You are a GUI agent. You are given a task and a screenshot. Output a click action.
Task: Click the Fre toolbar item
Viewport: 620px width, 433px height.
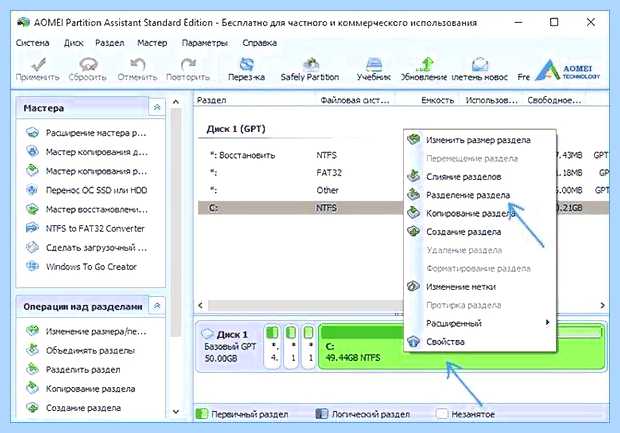point(524,77)
